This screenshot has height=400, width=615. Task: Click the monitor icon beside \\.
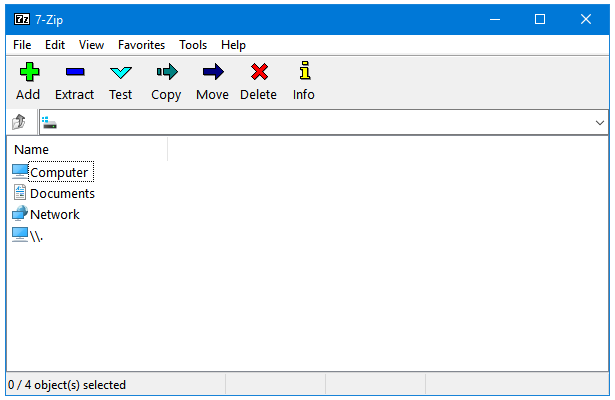click(x=20, y=235)
